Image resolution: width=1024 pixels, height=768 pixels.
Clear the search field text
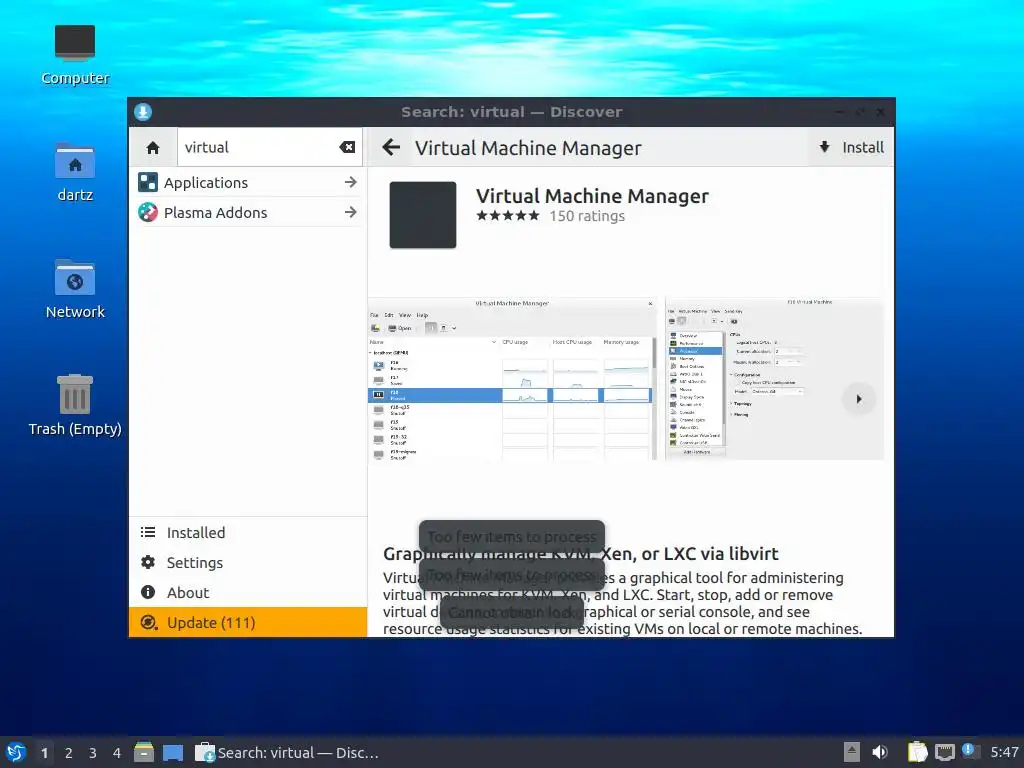click(x=347, y=148)
